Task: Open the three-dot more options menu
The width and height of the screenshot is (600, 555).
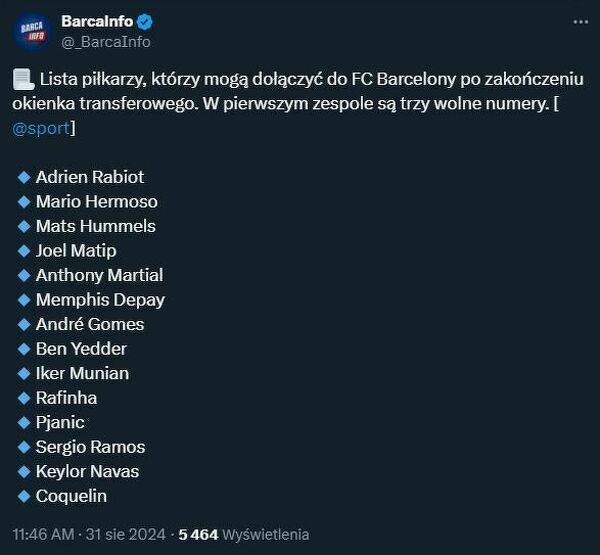Action: pos(581,21)
